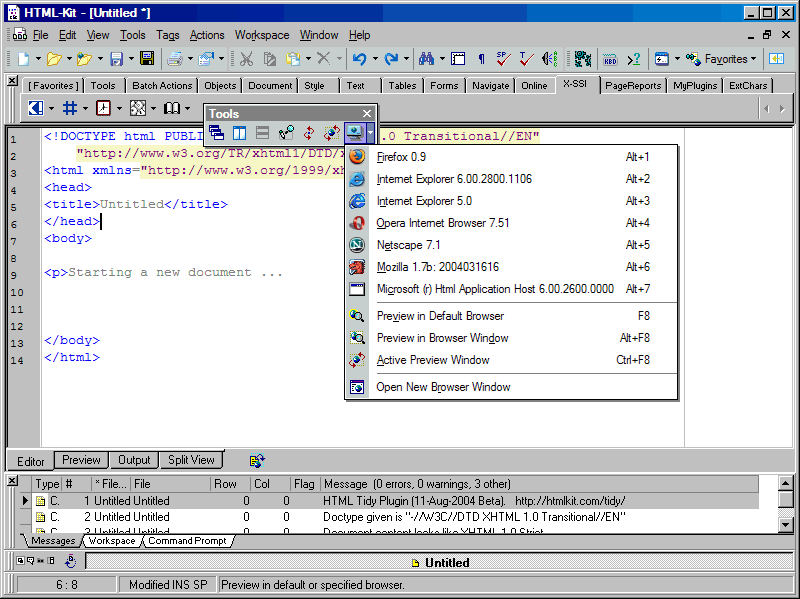Toggle the far-right side panel icon in toolbar
This screenshot has width=800, height=599.
pyautogui.click(x=777, y=59)
